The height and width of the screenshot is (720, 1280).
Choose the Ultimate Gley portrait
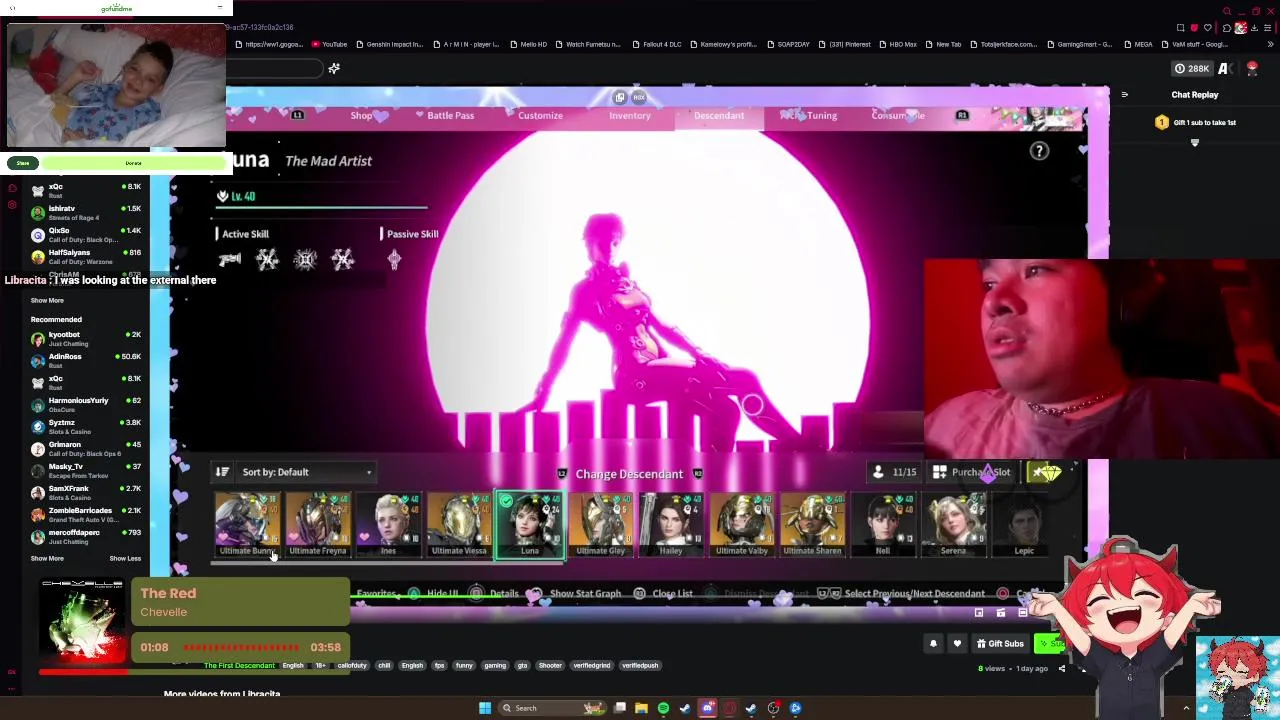pos(601,524)
